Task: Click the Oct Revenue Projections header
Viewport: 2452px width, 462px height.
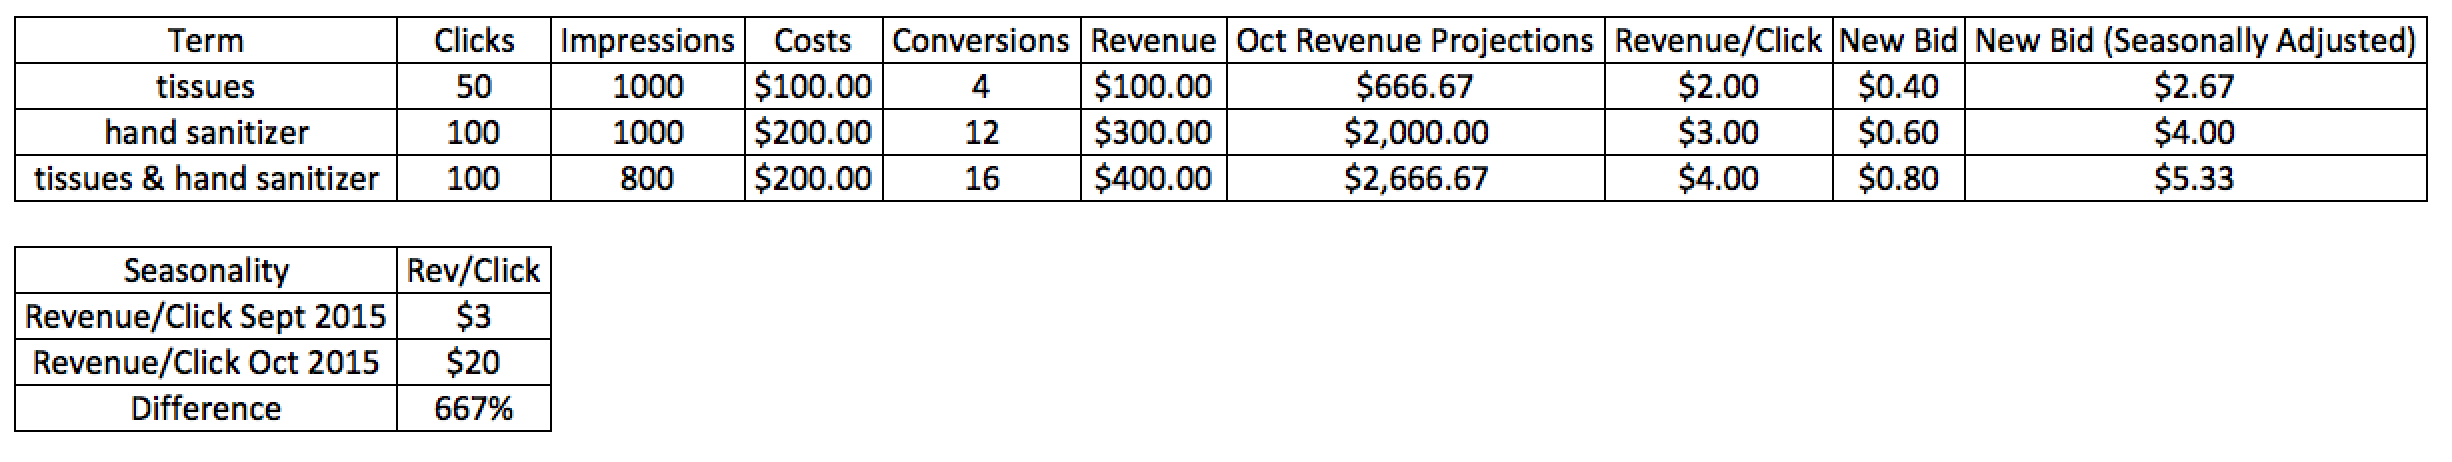Action: click(x=1415, y=41)
